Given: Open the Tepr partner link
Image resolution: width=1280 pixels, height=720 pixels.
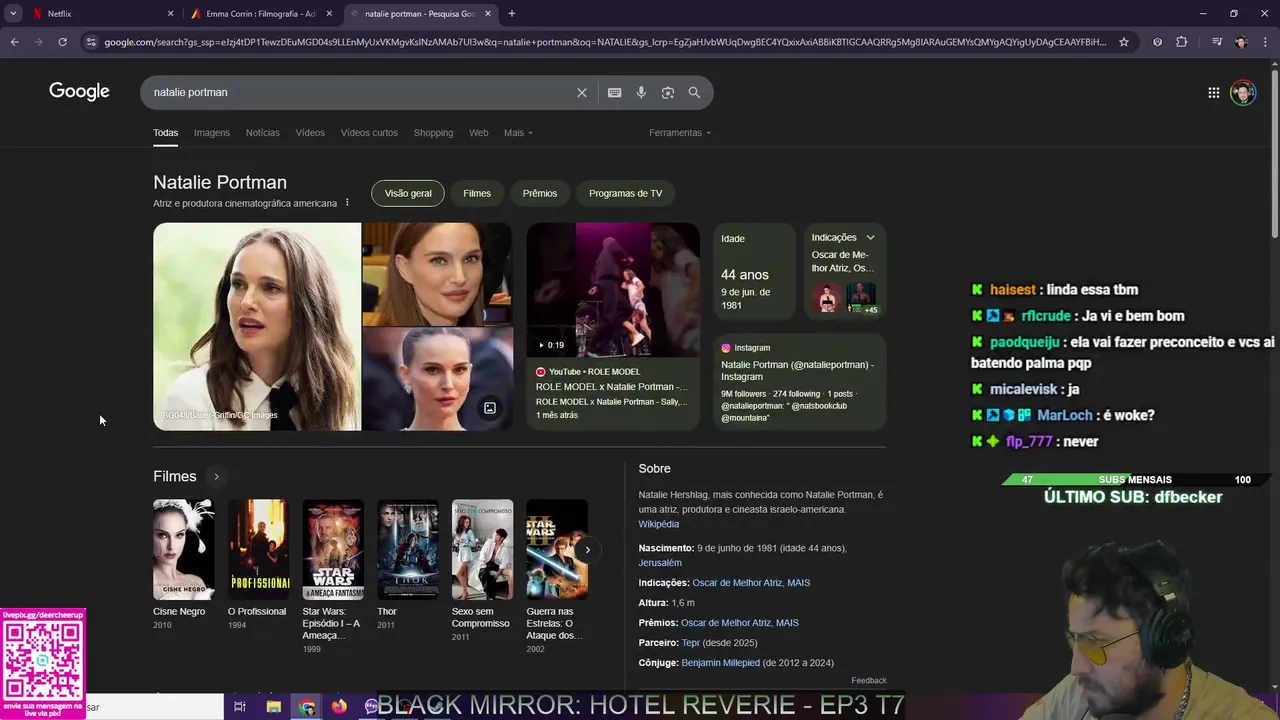Looking at the screenshot, I should click(691, 643).
